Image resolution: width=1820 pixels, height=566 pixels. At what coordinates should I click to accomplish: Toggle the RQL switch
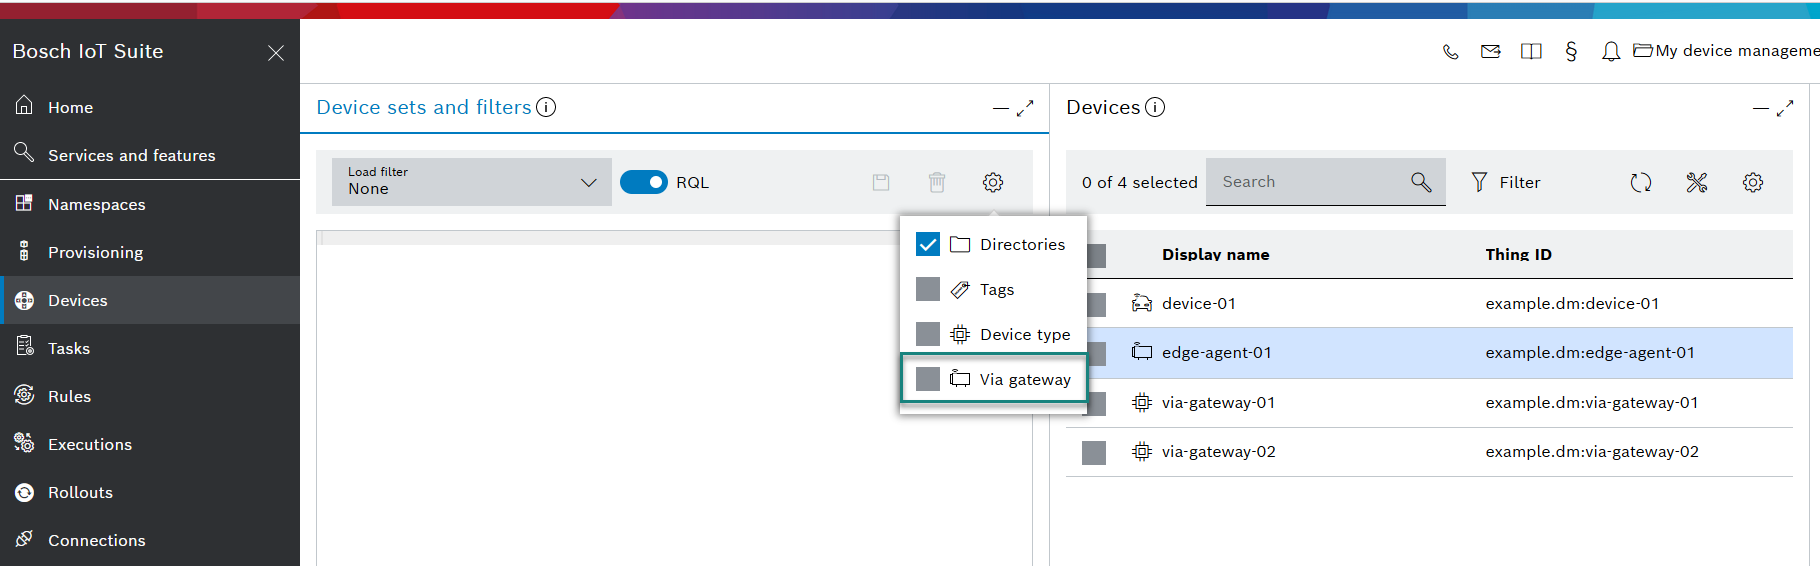(x=644, y=182)
